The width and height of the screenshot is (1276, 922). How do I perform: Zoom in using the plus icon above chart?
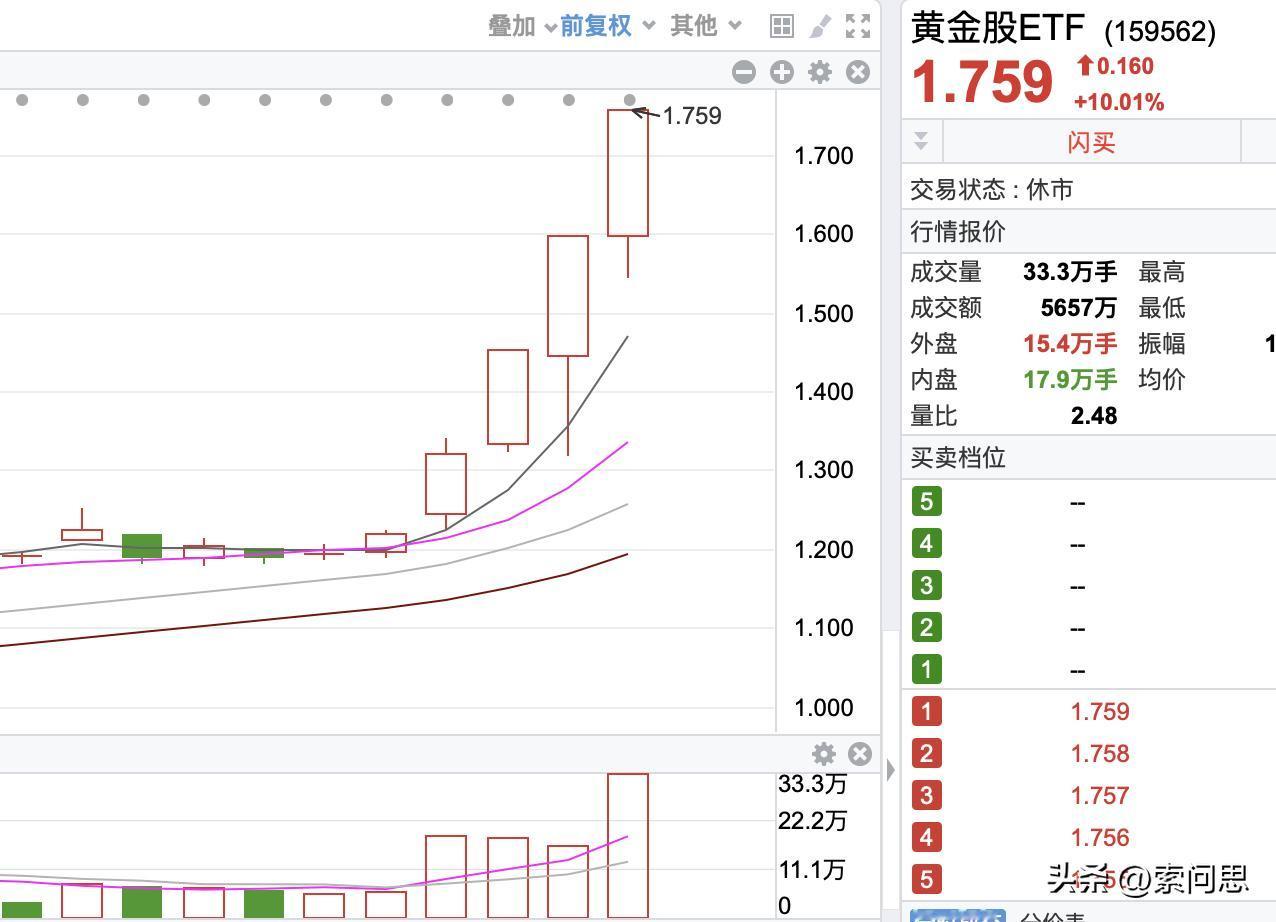(780, 72)
